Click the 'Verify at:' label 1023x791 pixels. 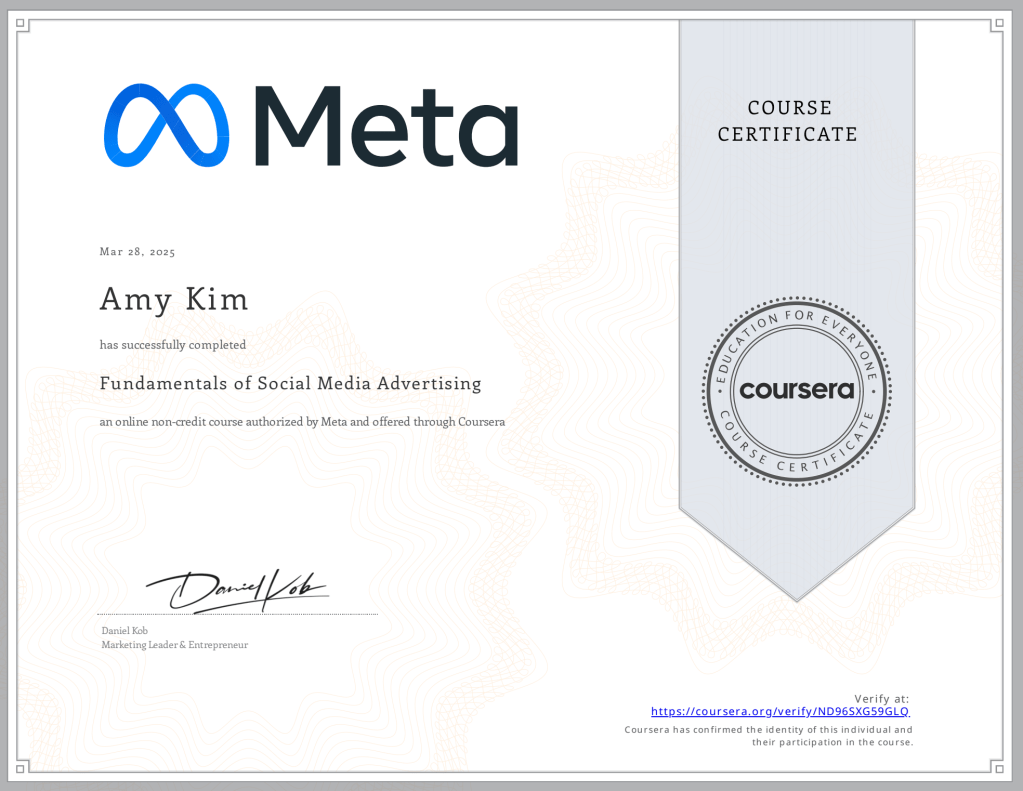(881, 698)
